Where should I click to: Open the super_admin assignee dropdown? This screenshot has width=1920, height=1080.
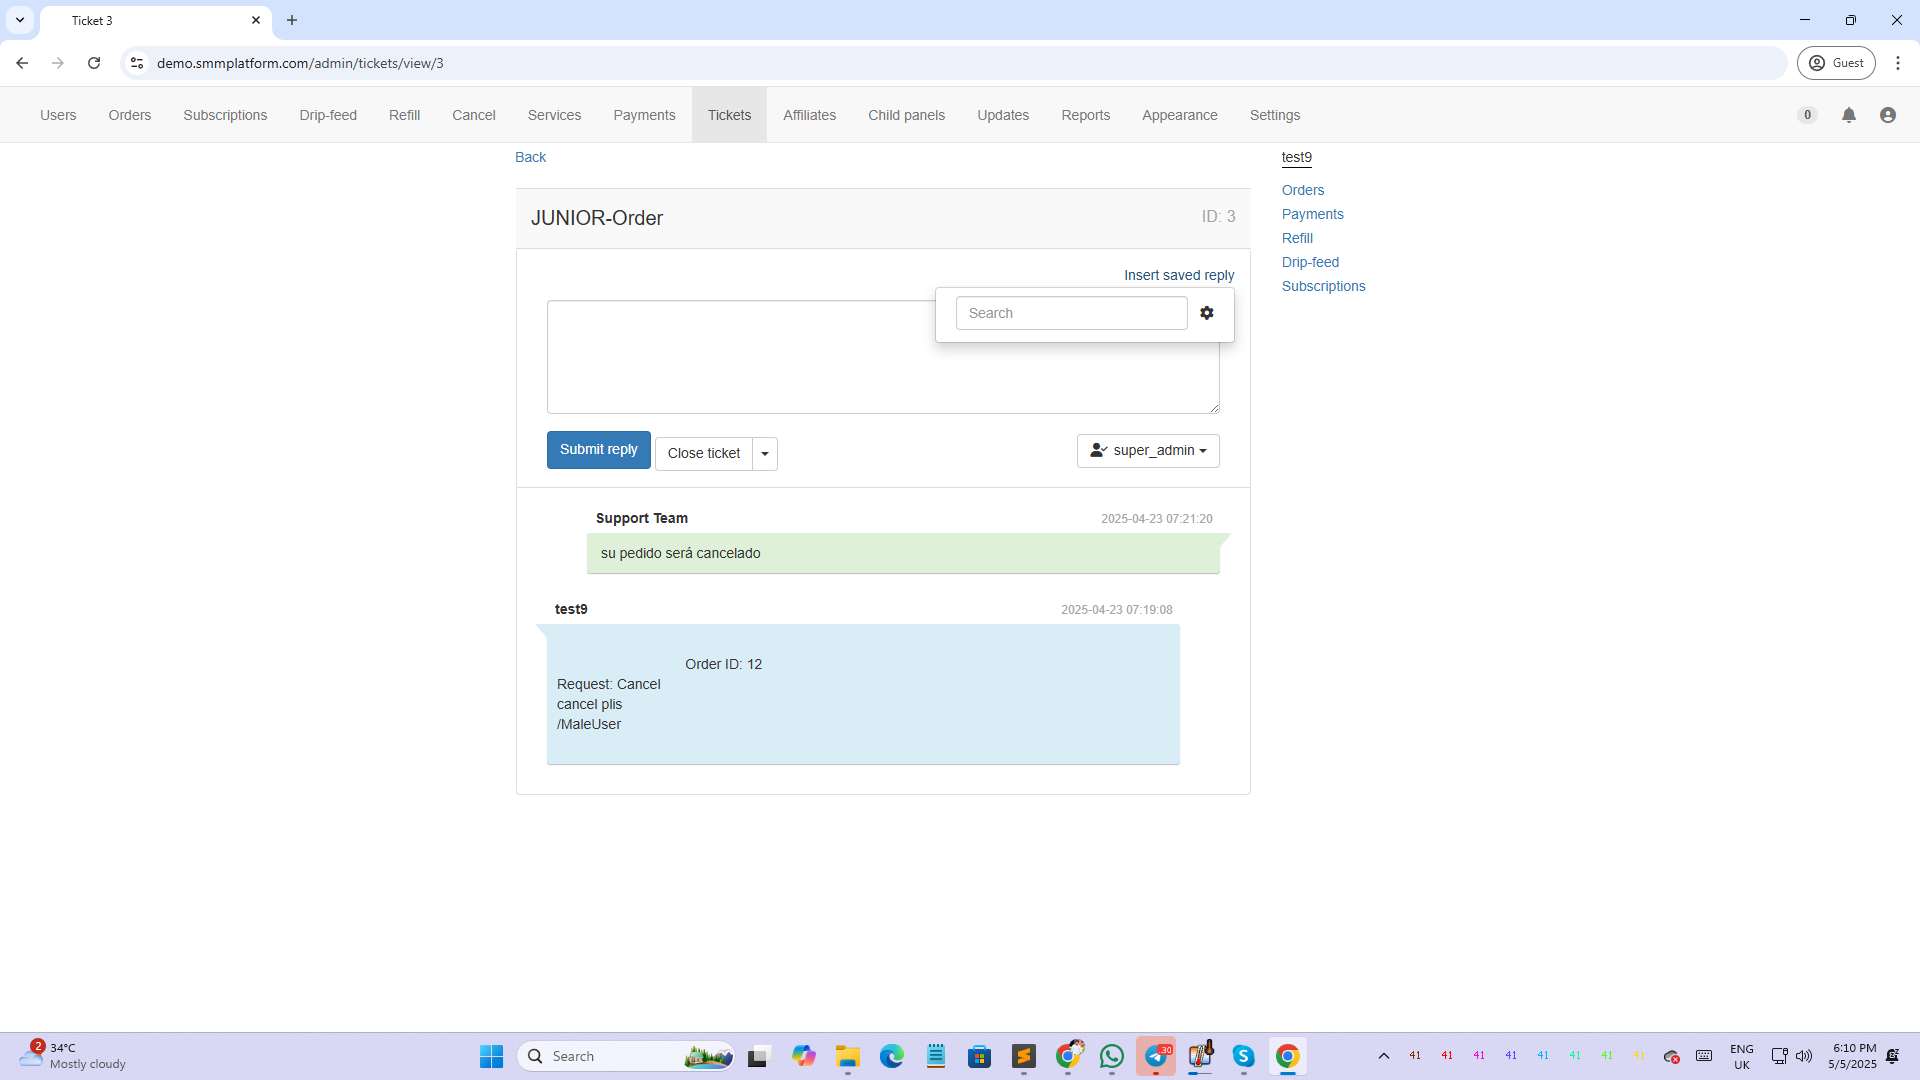1148,451
